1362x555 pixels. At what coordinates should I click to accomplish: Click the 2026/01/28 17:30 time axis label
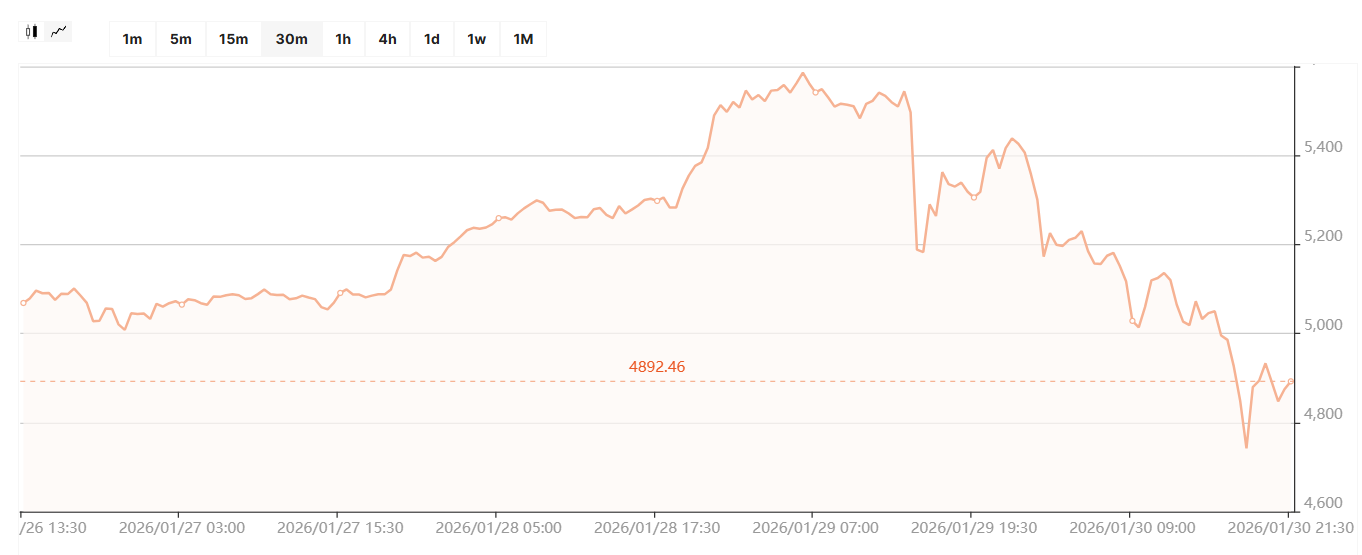(657, 527)
